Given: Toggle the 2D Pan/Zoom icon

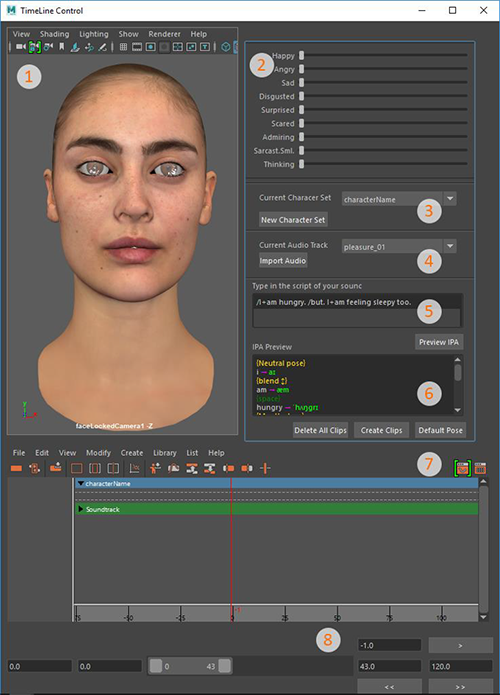Looking at the screenshot, I should 89,47.
